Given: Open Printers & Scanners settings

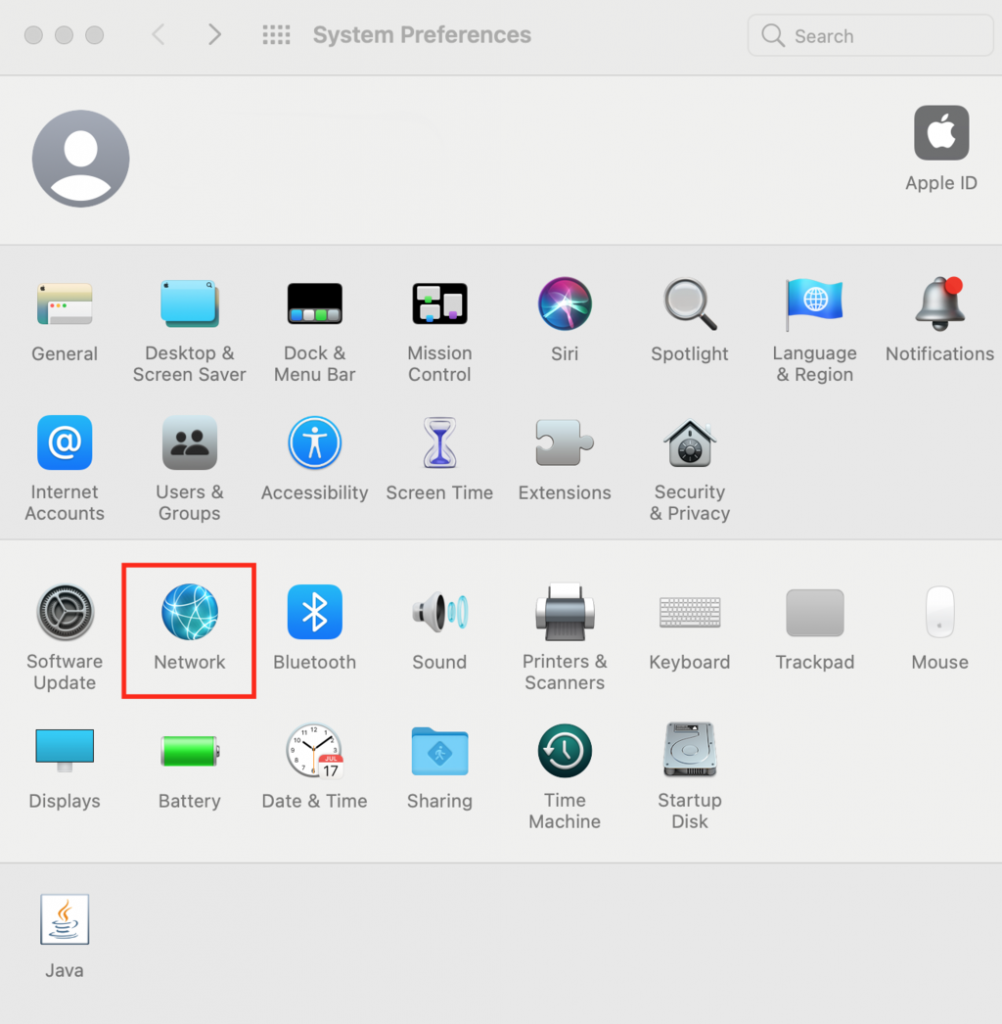Looking at the screenshot, I should pos(564,611).
